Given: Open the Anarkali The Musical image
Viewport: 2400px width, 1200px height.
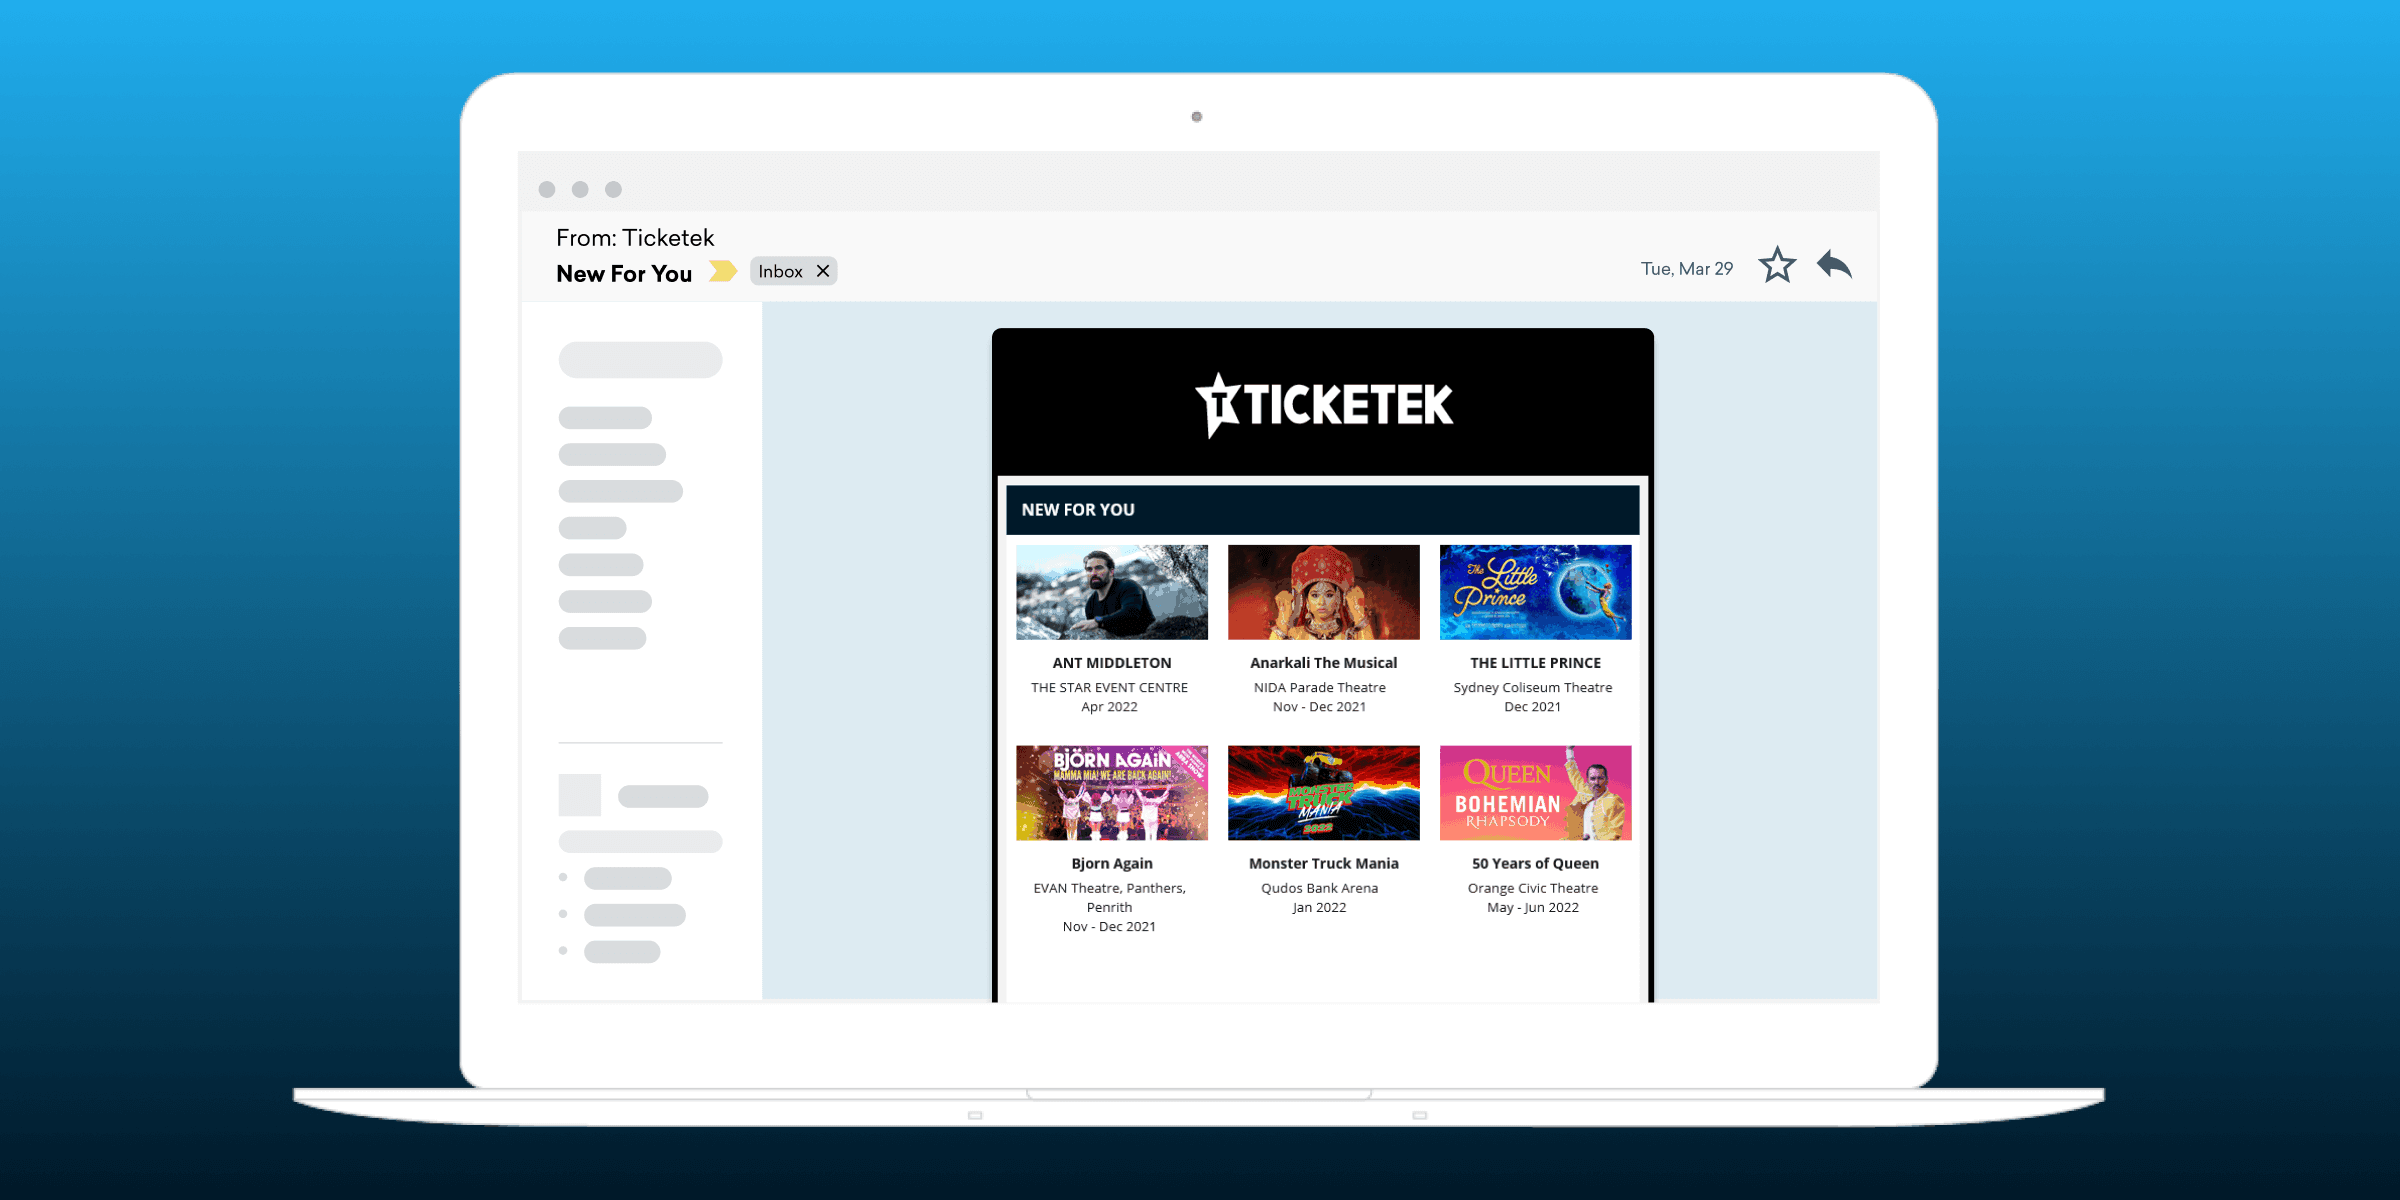Looking at the screenshot, I should [x=1323, y=592].
